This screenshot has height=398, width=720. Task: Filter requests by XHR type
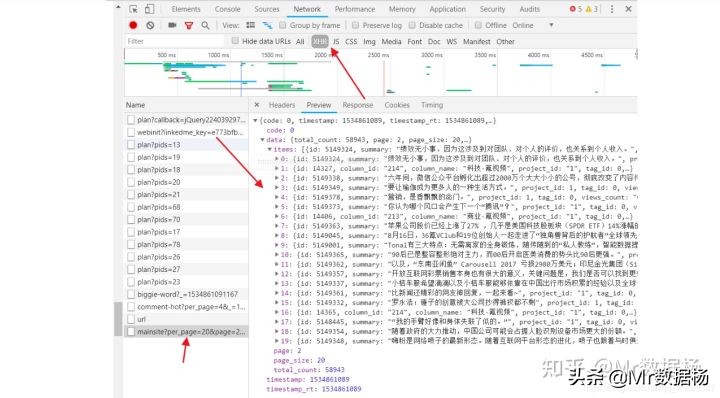click(x=320, y=41)
